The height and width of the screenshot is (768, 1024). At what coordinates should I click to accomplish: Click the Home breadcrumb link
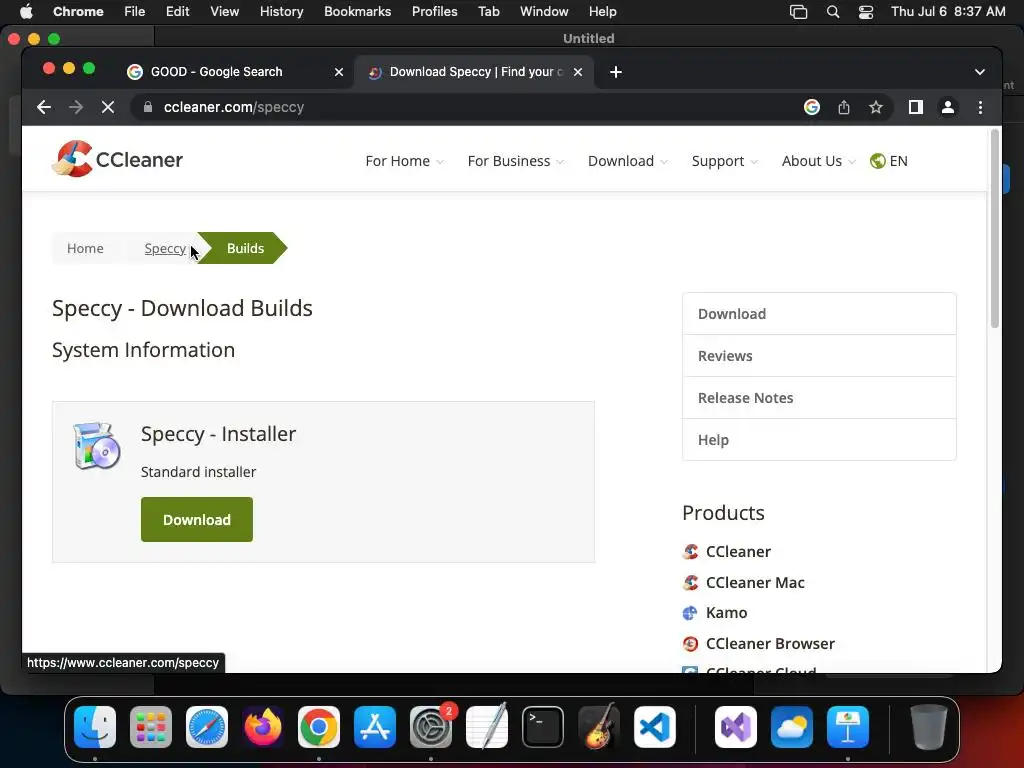[x=85, y=248]
